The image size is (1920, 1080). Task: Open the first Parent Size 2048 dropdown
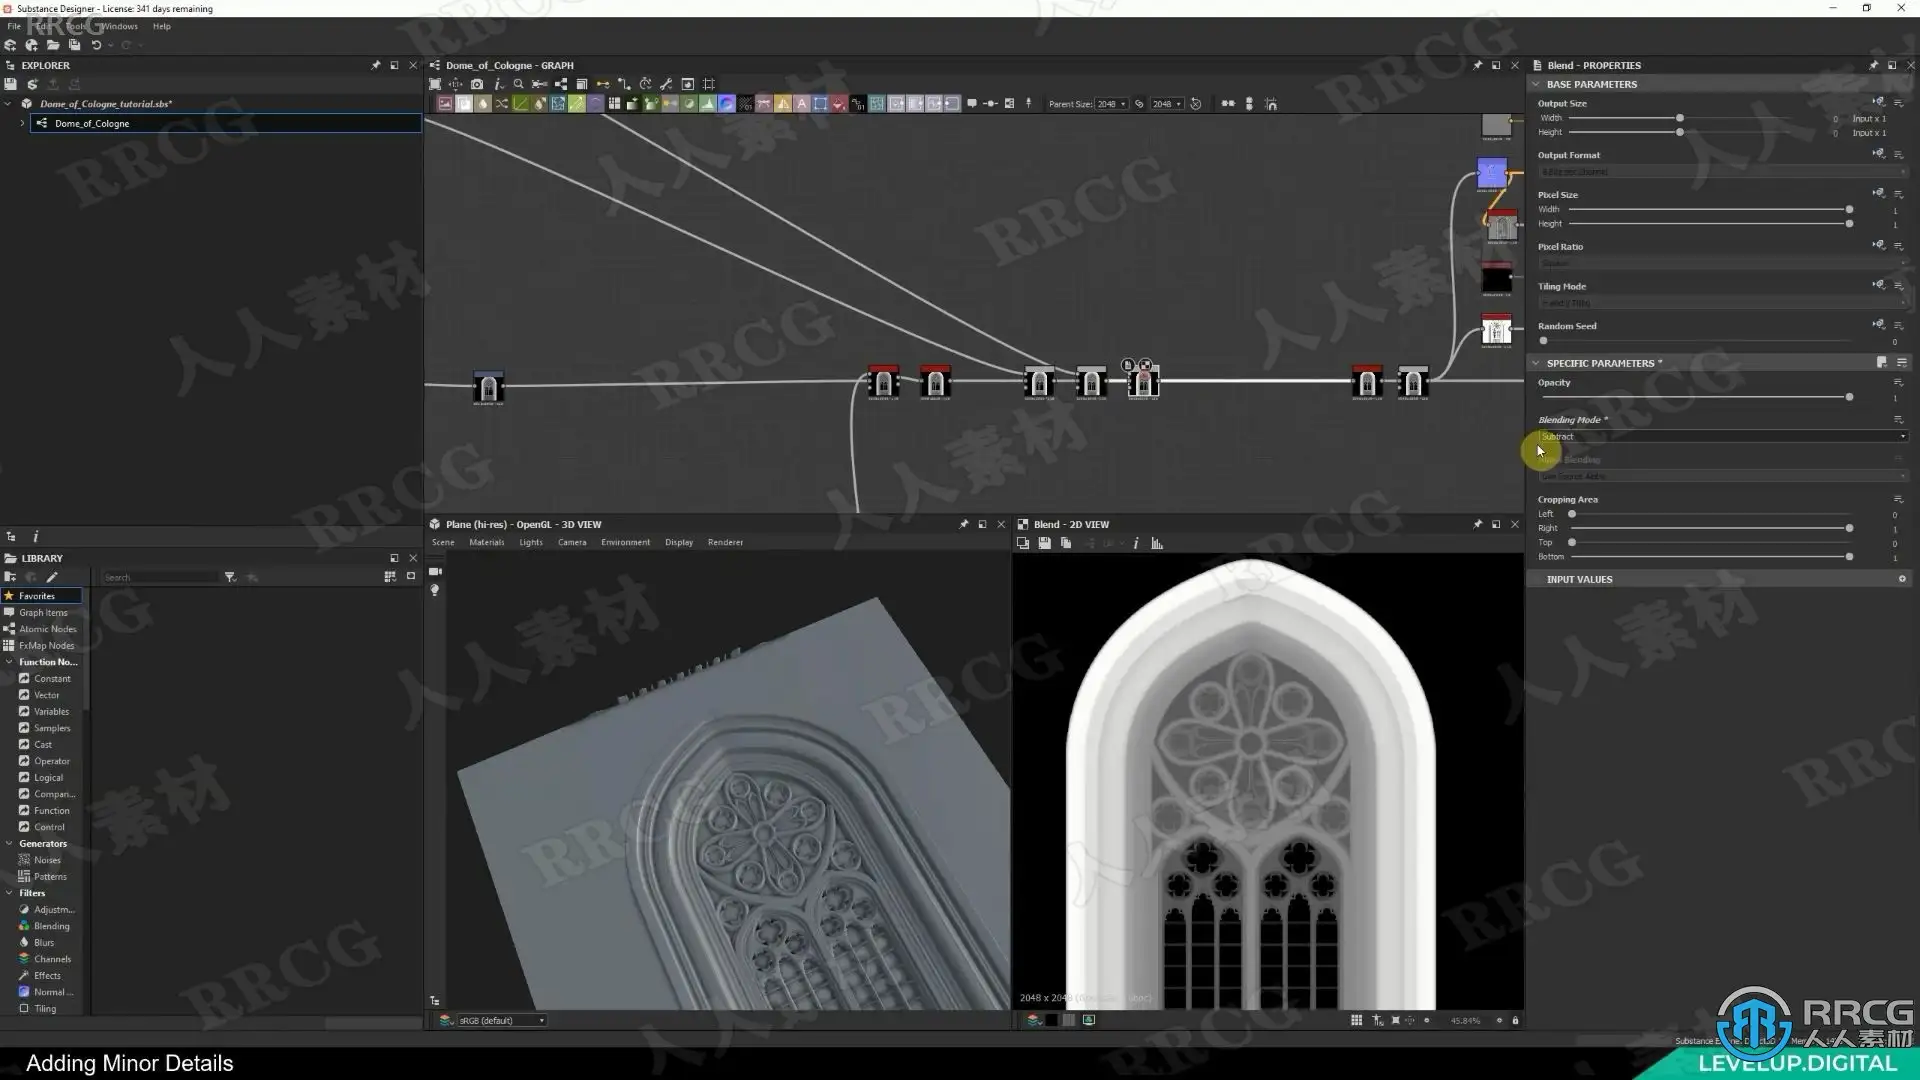[x=1111, y=104]
